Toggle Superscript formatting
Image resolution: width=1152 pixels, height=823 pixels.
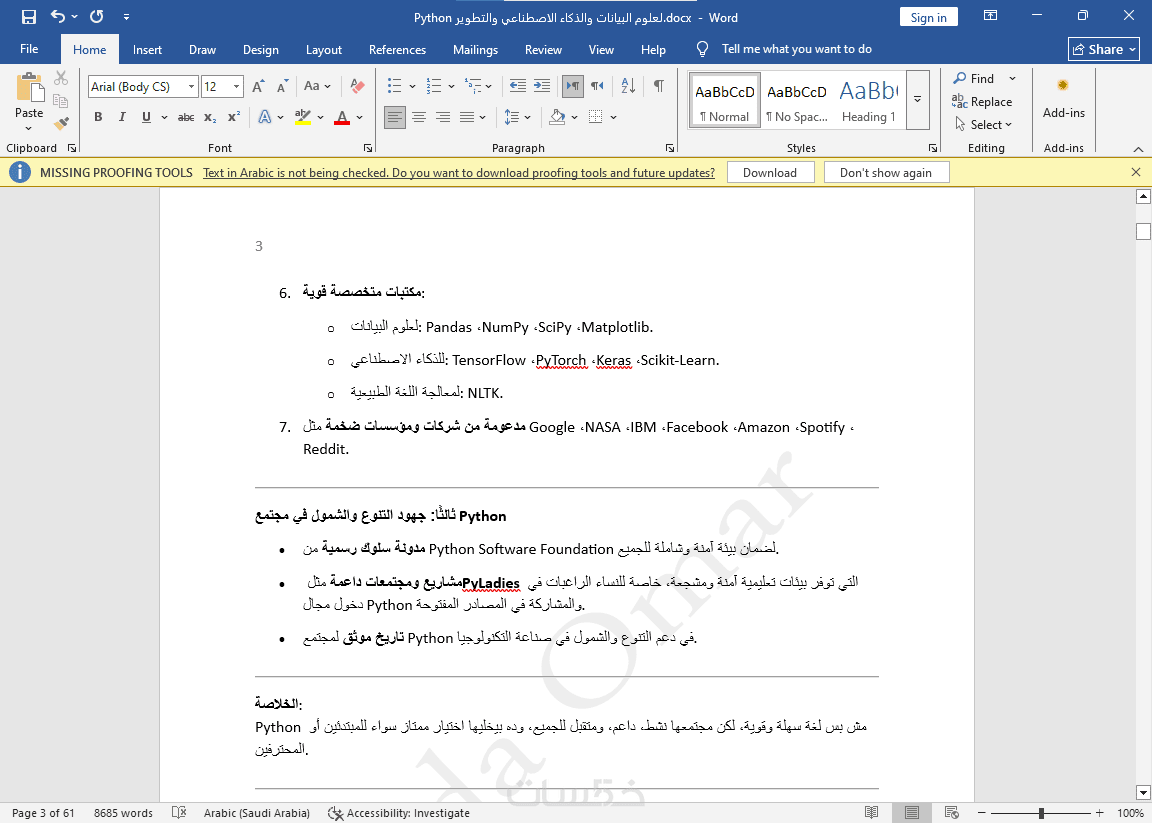(x=234, y=117)
